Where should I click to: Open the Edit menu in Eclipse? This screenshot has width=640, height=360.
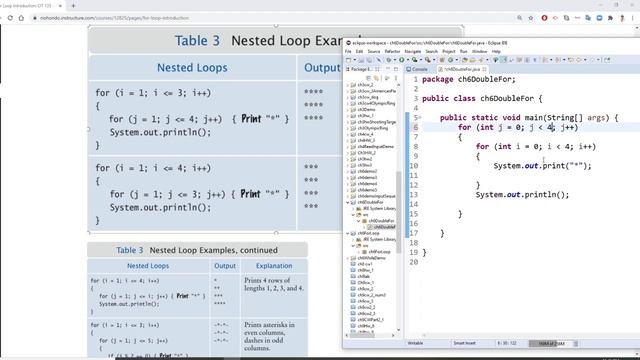pyautogui.click(x=359, y=51)
